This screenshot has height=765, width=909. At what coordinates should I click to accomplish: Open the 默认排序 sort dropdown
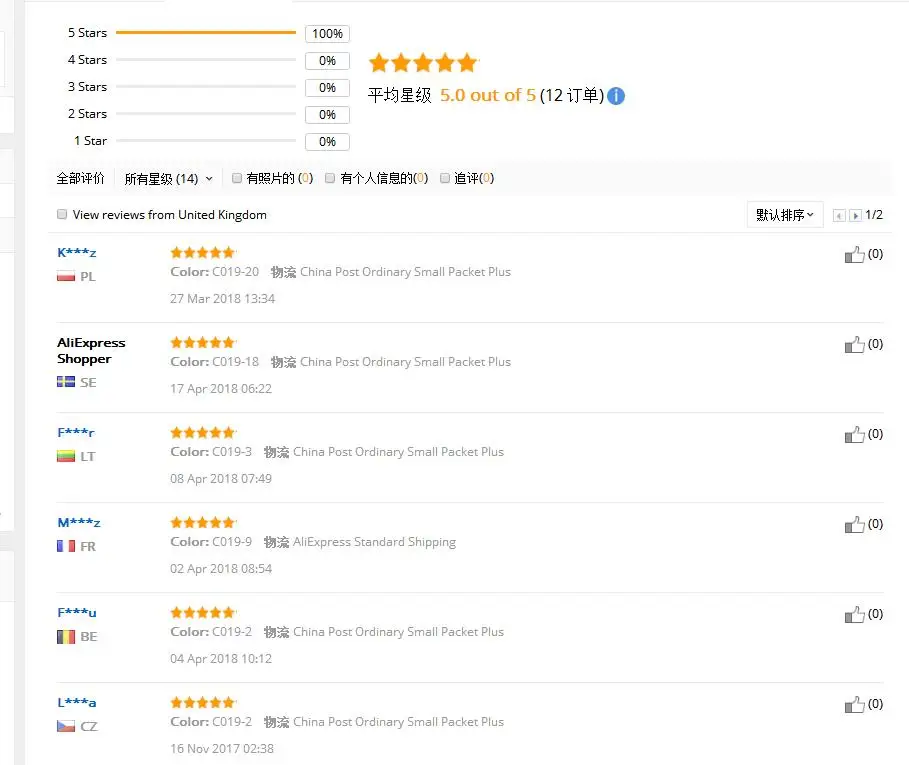[785, 215]
